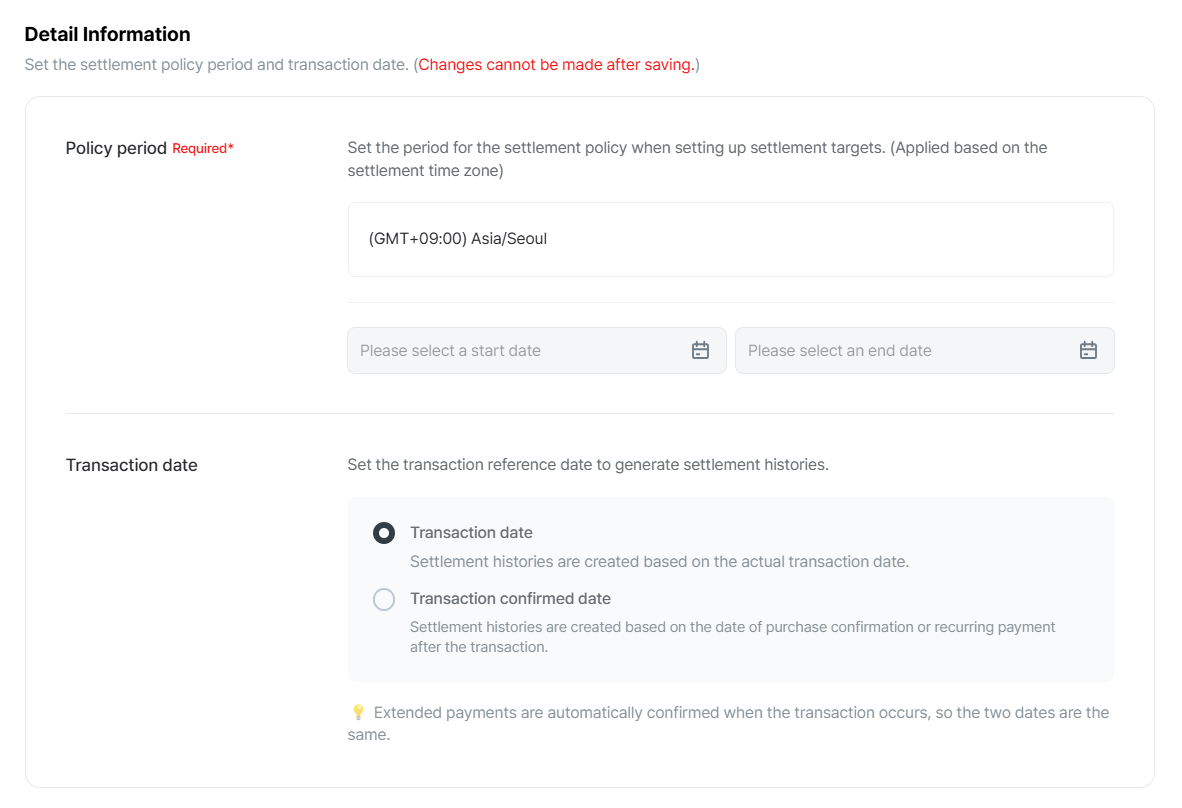Click the 'Extended payments' hint text
This screenshot has height=808, width=1182.
click(x=728, y=724)
